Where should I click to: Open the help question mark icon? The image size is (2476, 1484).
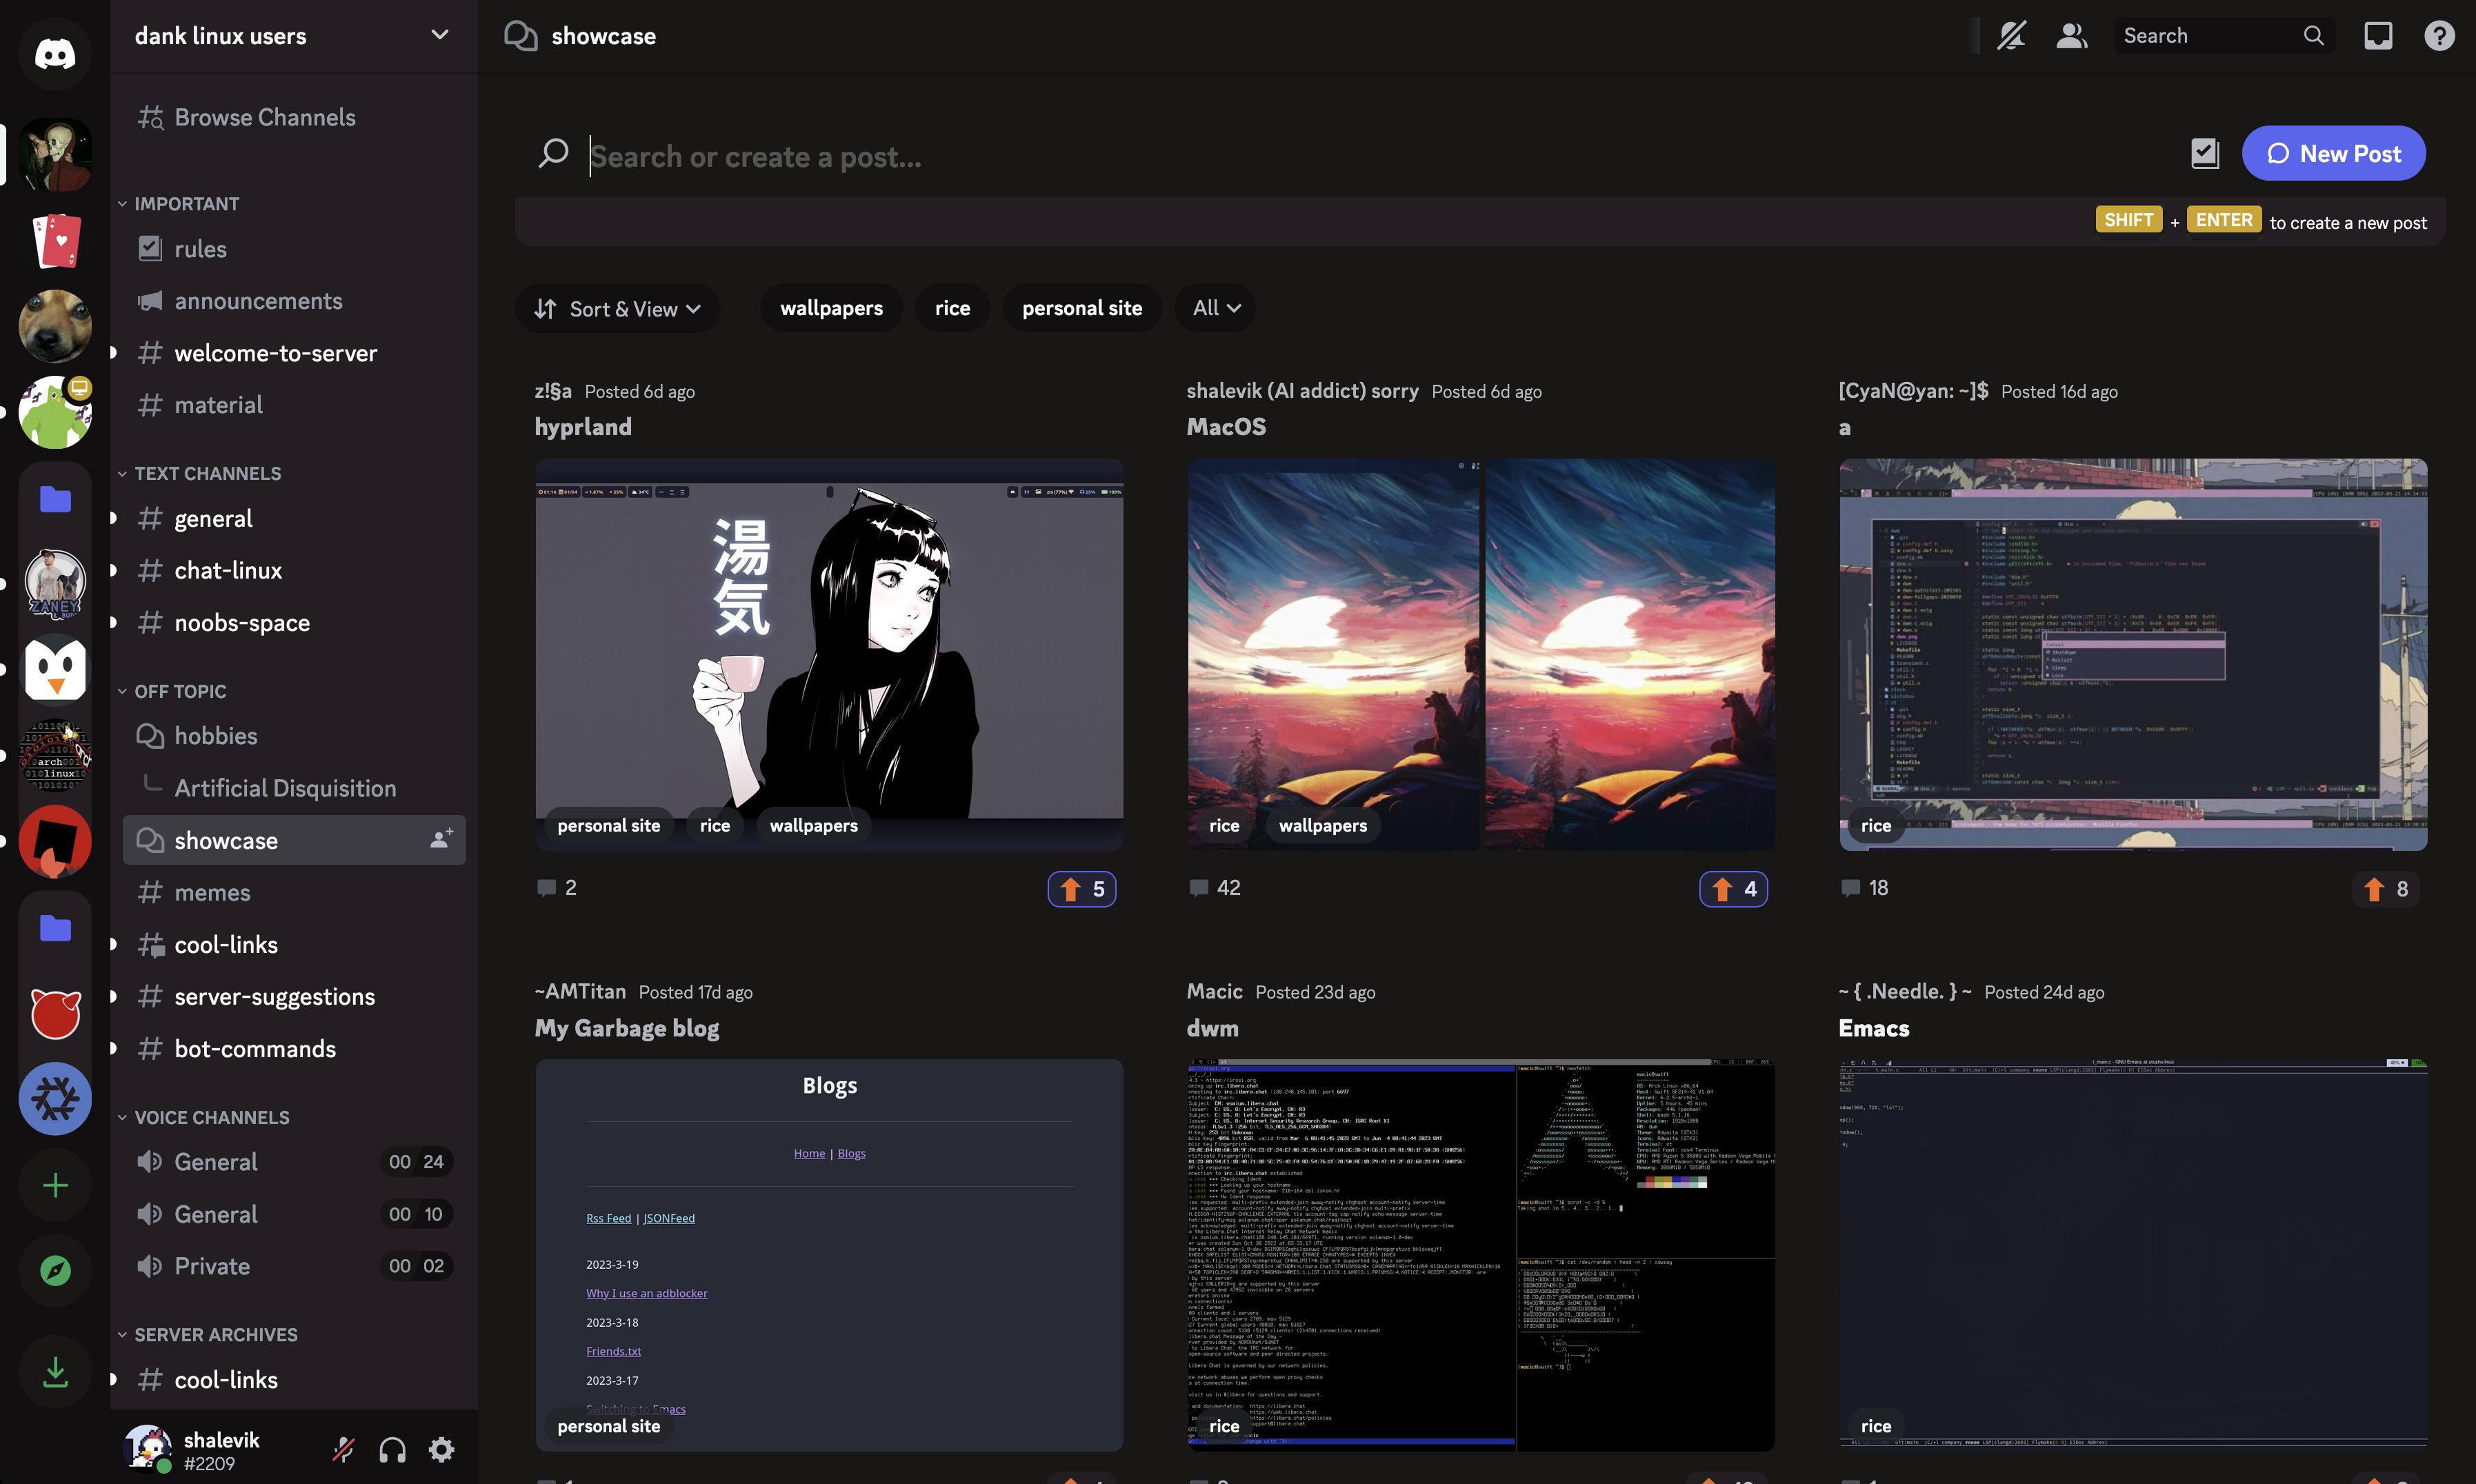click(2439, 36)
